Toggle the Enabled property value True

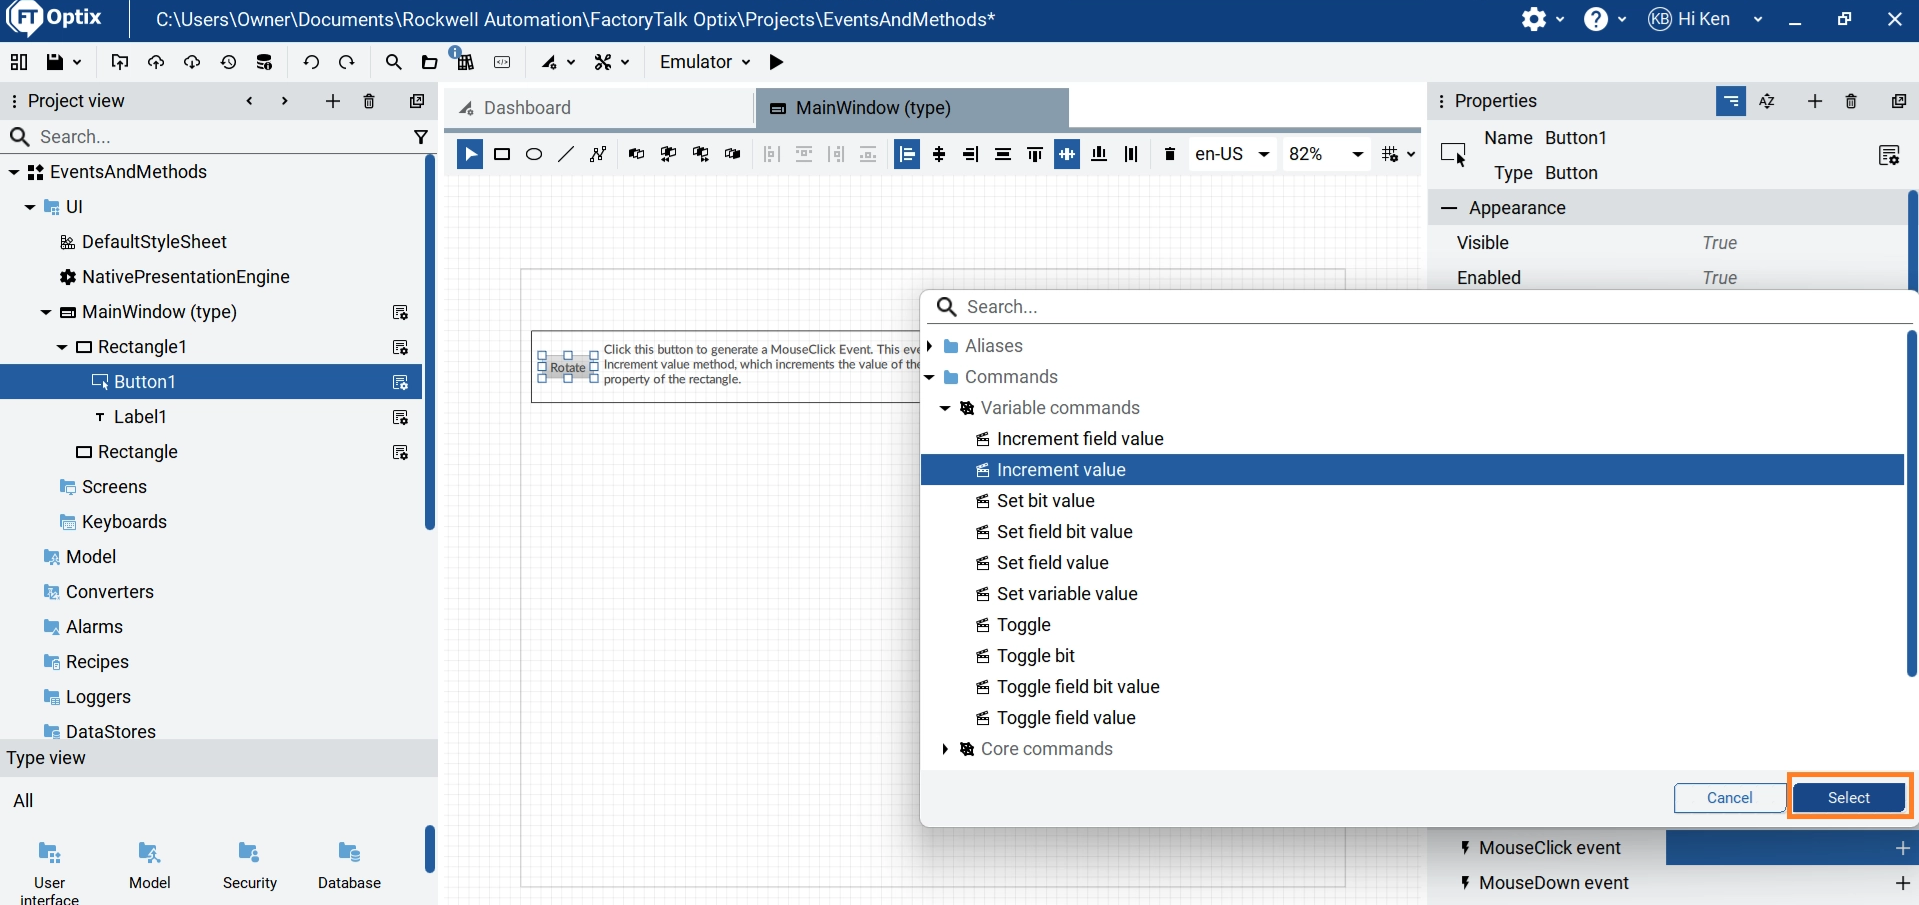[x=1720, y=278]
